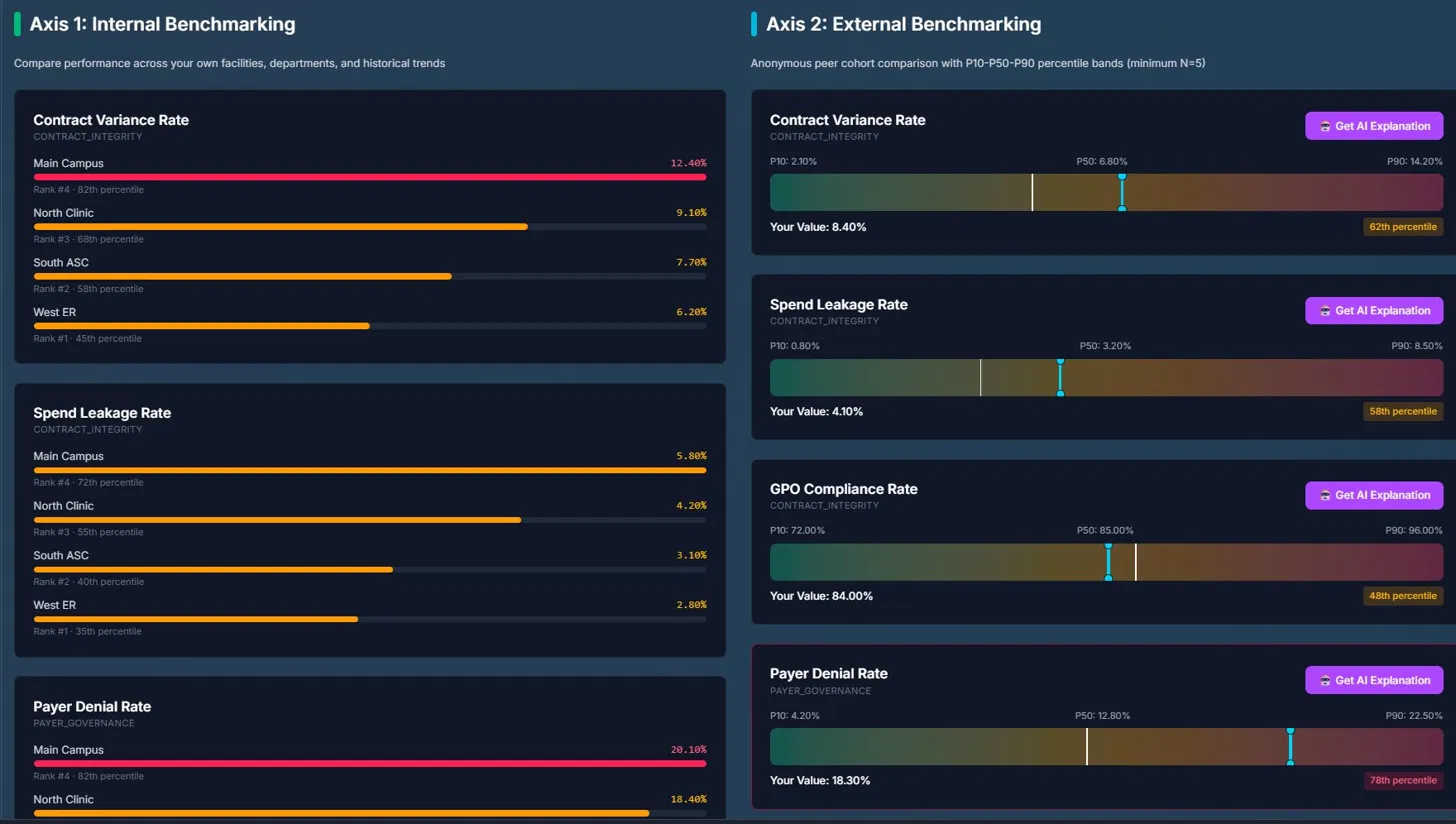Viewport: 1456px width, 824px height.
Task: Click external Contract Variance percentile band
Action: click(x=1106, y=192)
